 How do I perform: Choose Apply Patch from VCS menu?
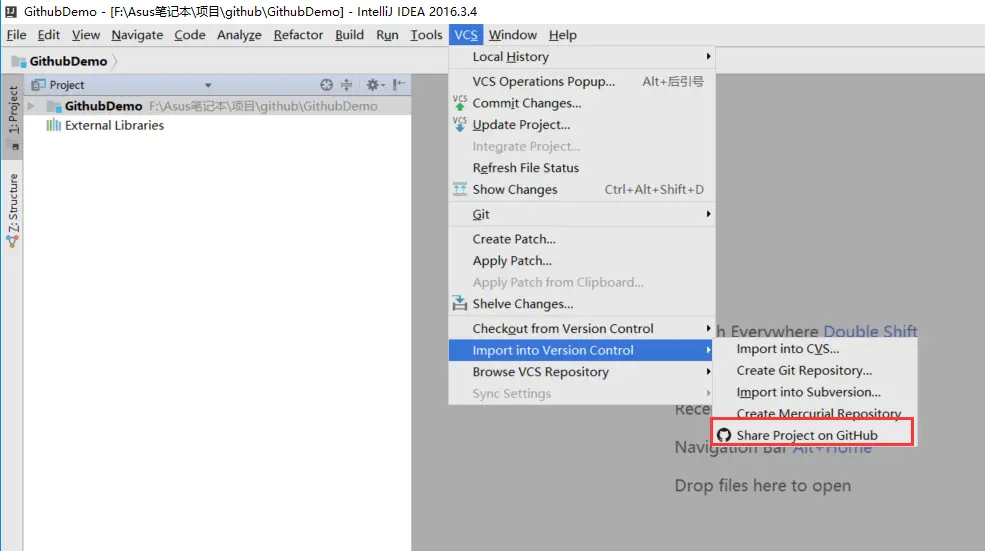pos(582,261)
